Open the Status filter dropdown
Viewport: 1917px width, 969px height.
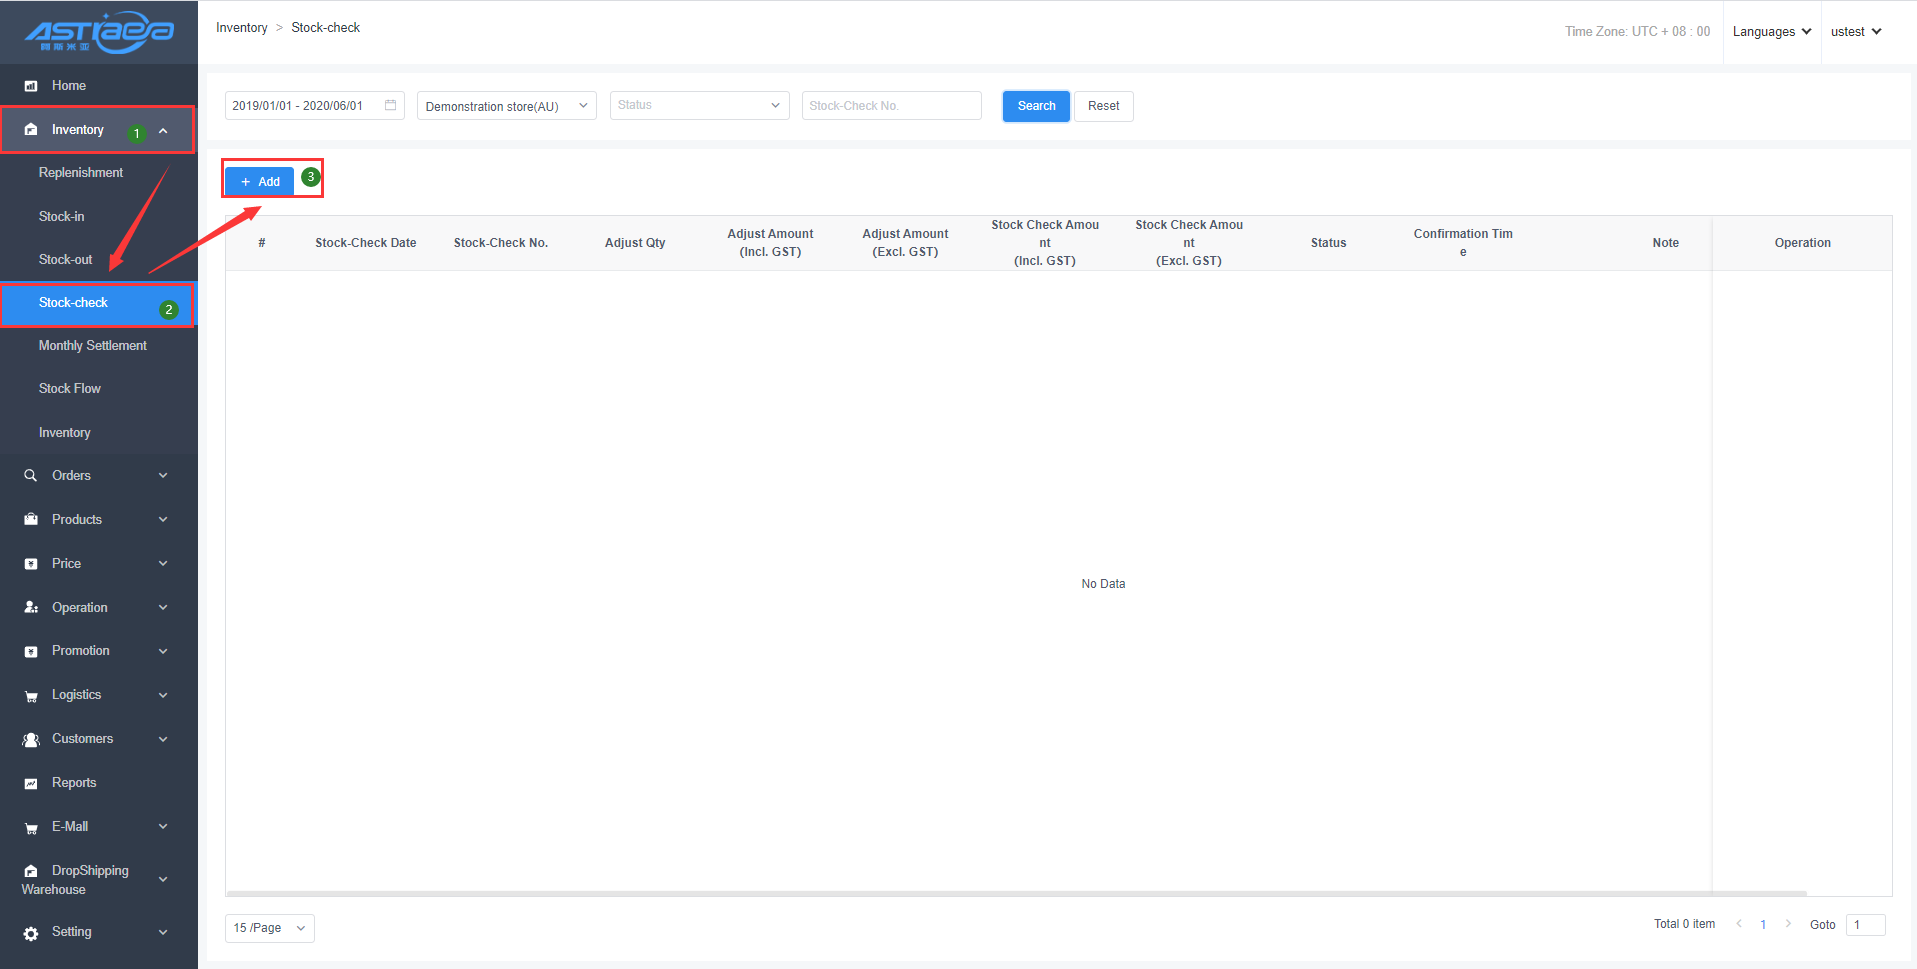(699, 105)
